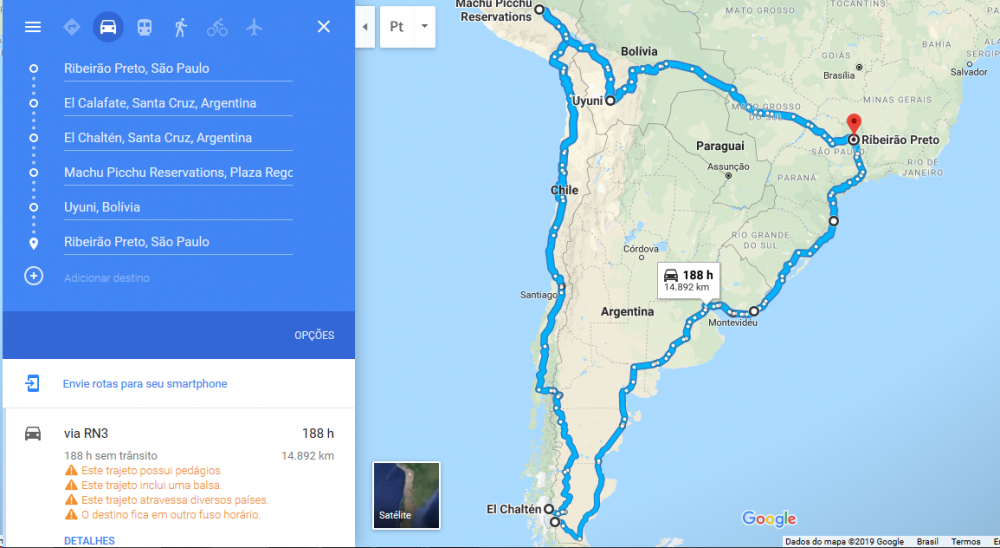Screen dimensions: 1000x548
Task: Switch to walking directions mode
Action: (x=181, y=27)
